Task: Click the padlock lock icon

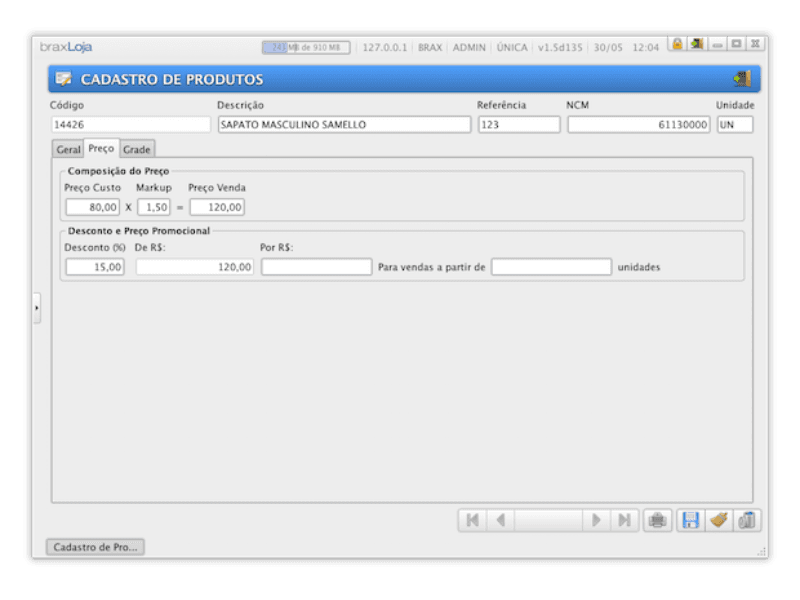Action: [677, 44]
